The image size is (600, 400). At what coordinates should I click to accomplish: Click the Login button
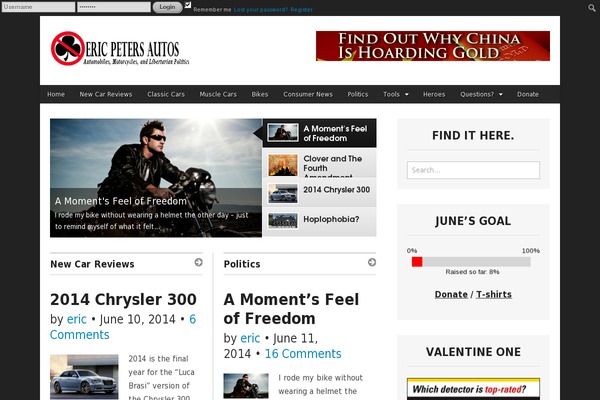pos(167,7)
